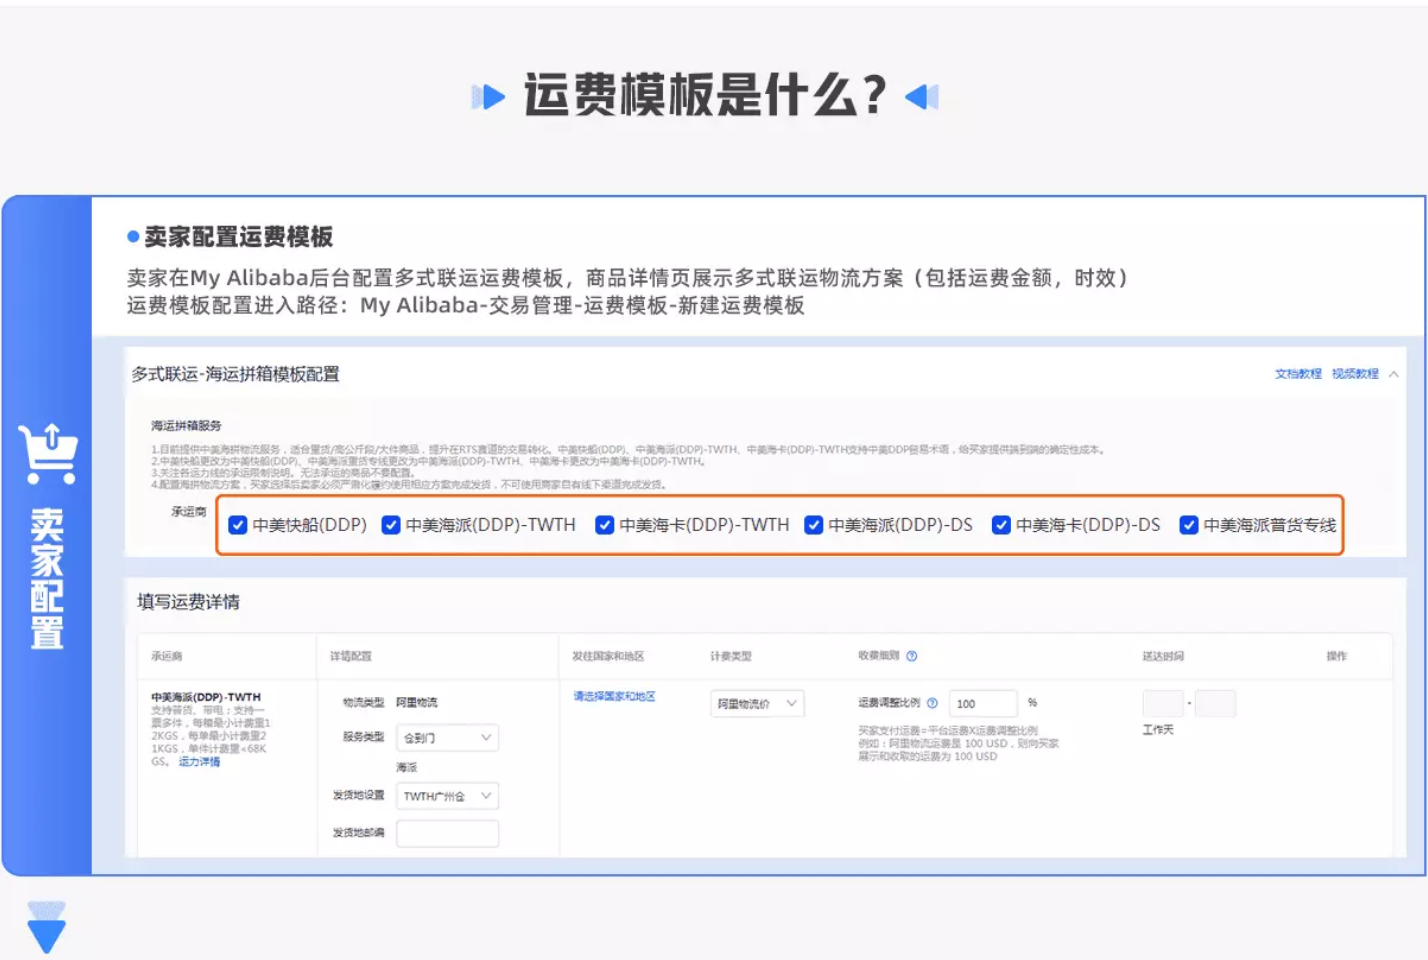This screenshot has width=1428, height=960.
Task: Open 发货地设置 dropdown showing TWTH广州仓
Action: [x=447, y=796]
